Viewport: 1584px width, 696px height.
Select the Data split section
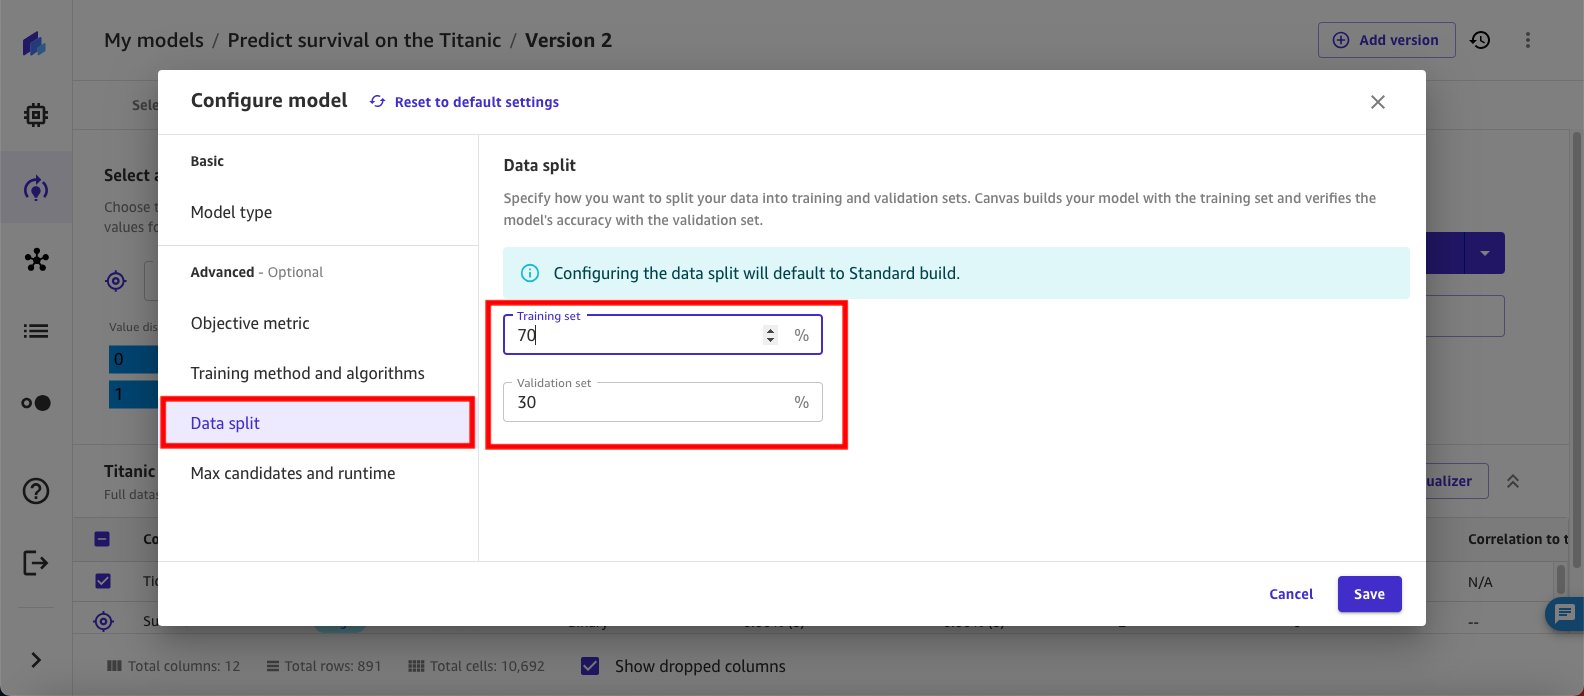pos(318,423)
